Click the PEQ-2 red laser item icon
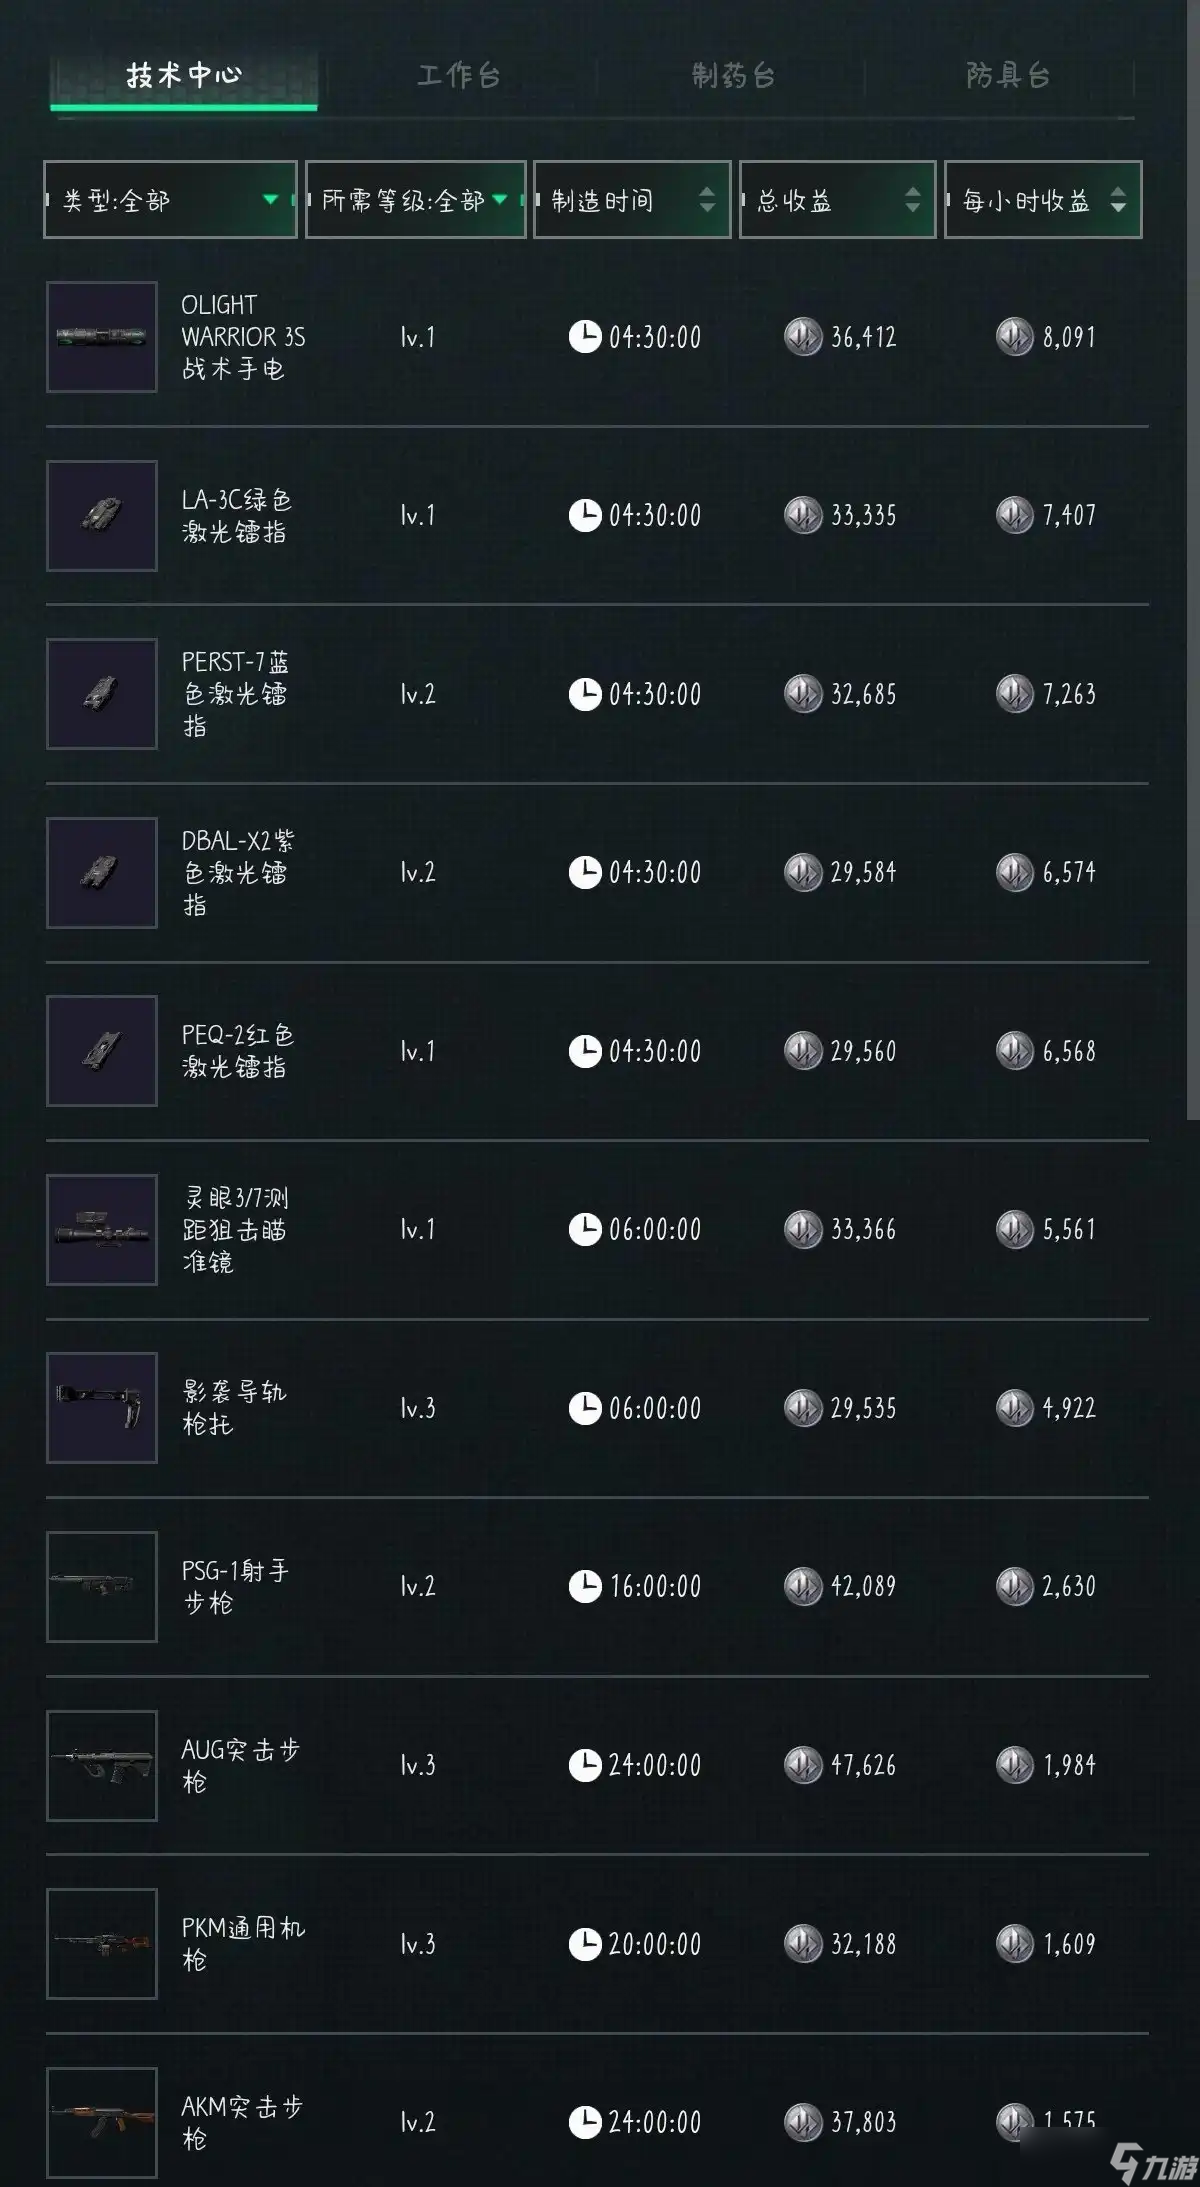Image resolution: width=1200 pixels, height=2187 pixels. point(102,1051)
